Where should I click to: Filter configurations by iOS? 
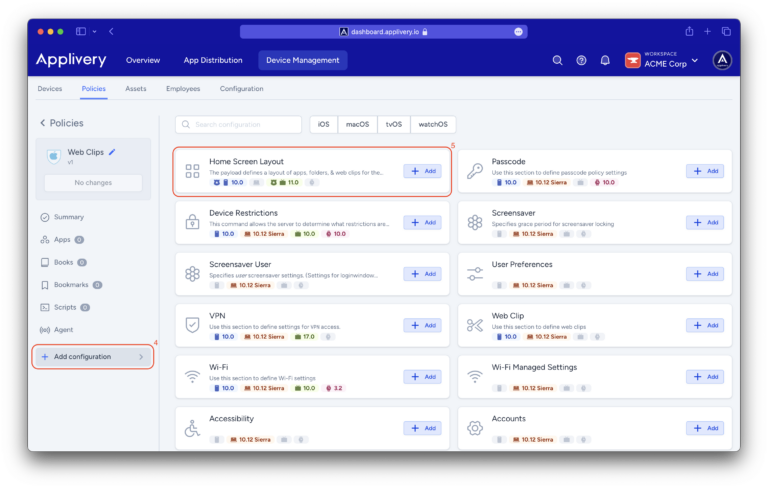323,125
